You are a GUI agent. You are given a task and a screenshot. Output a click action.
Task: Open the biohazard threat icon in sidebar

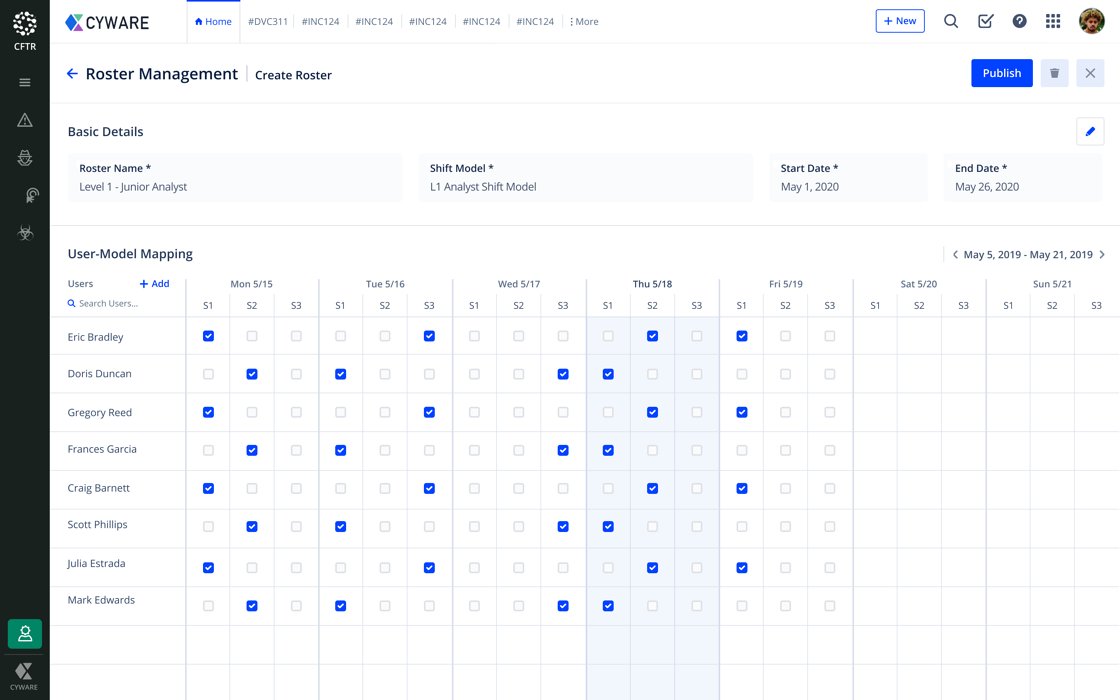click(25, 233)
